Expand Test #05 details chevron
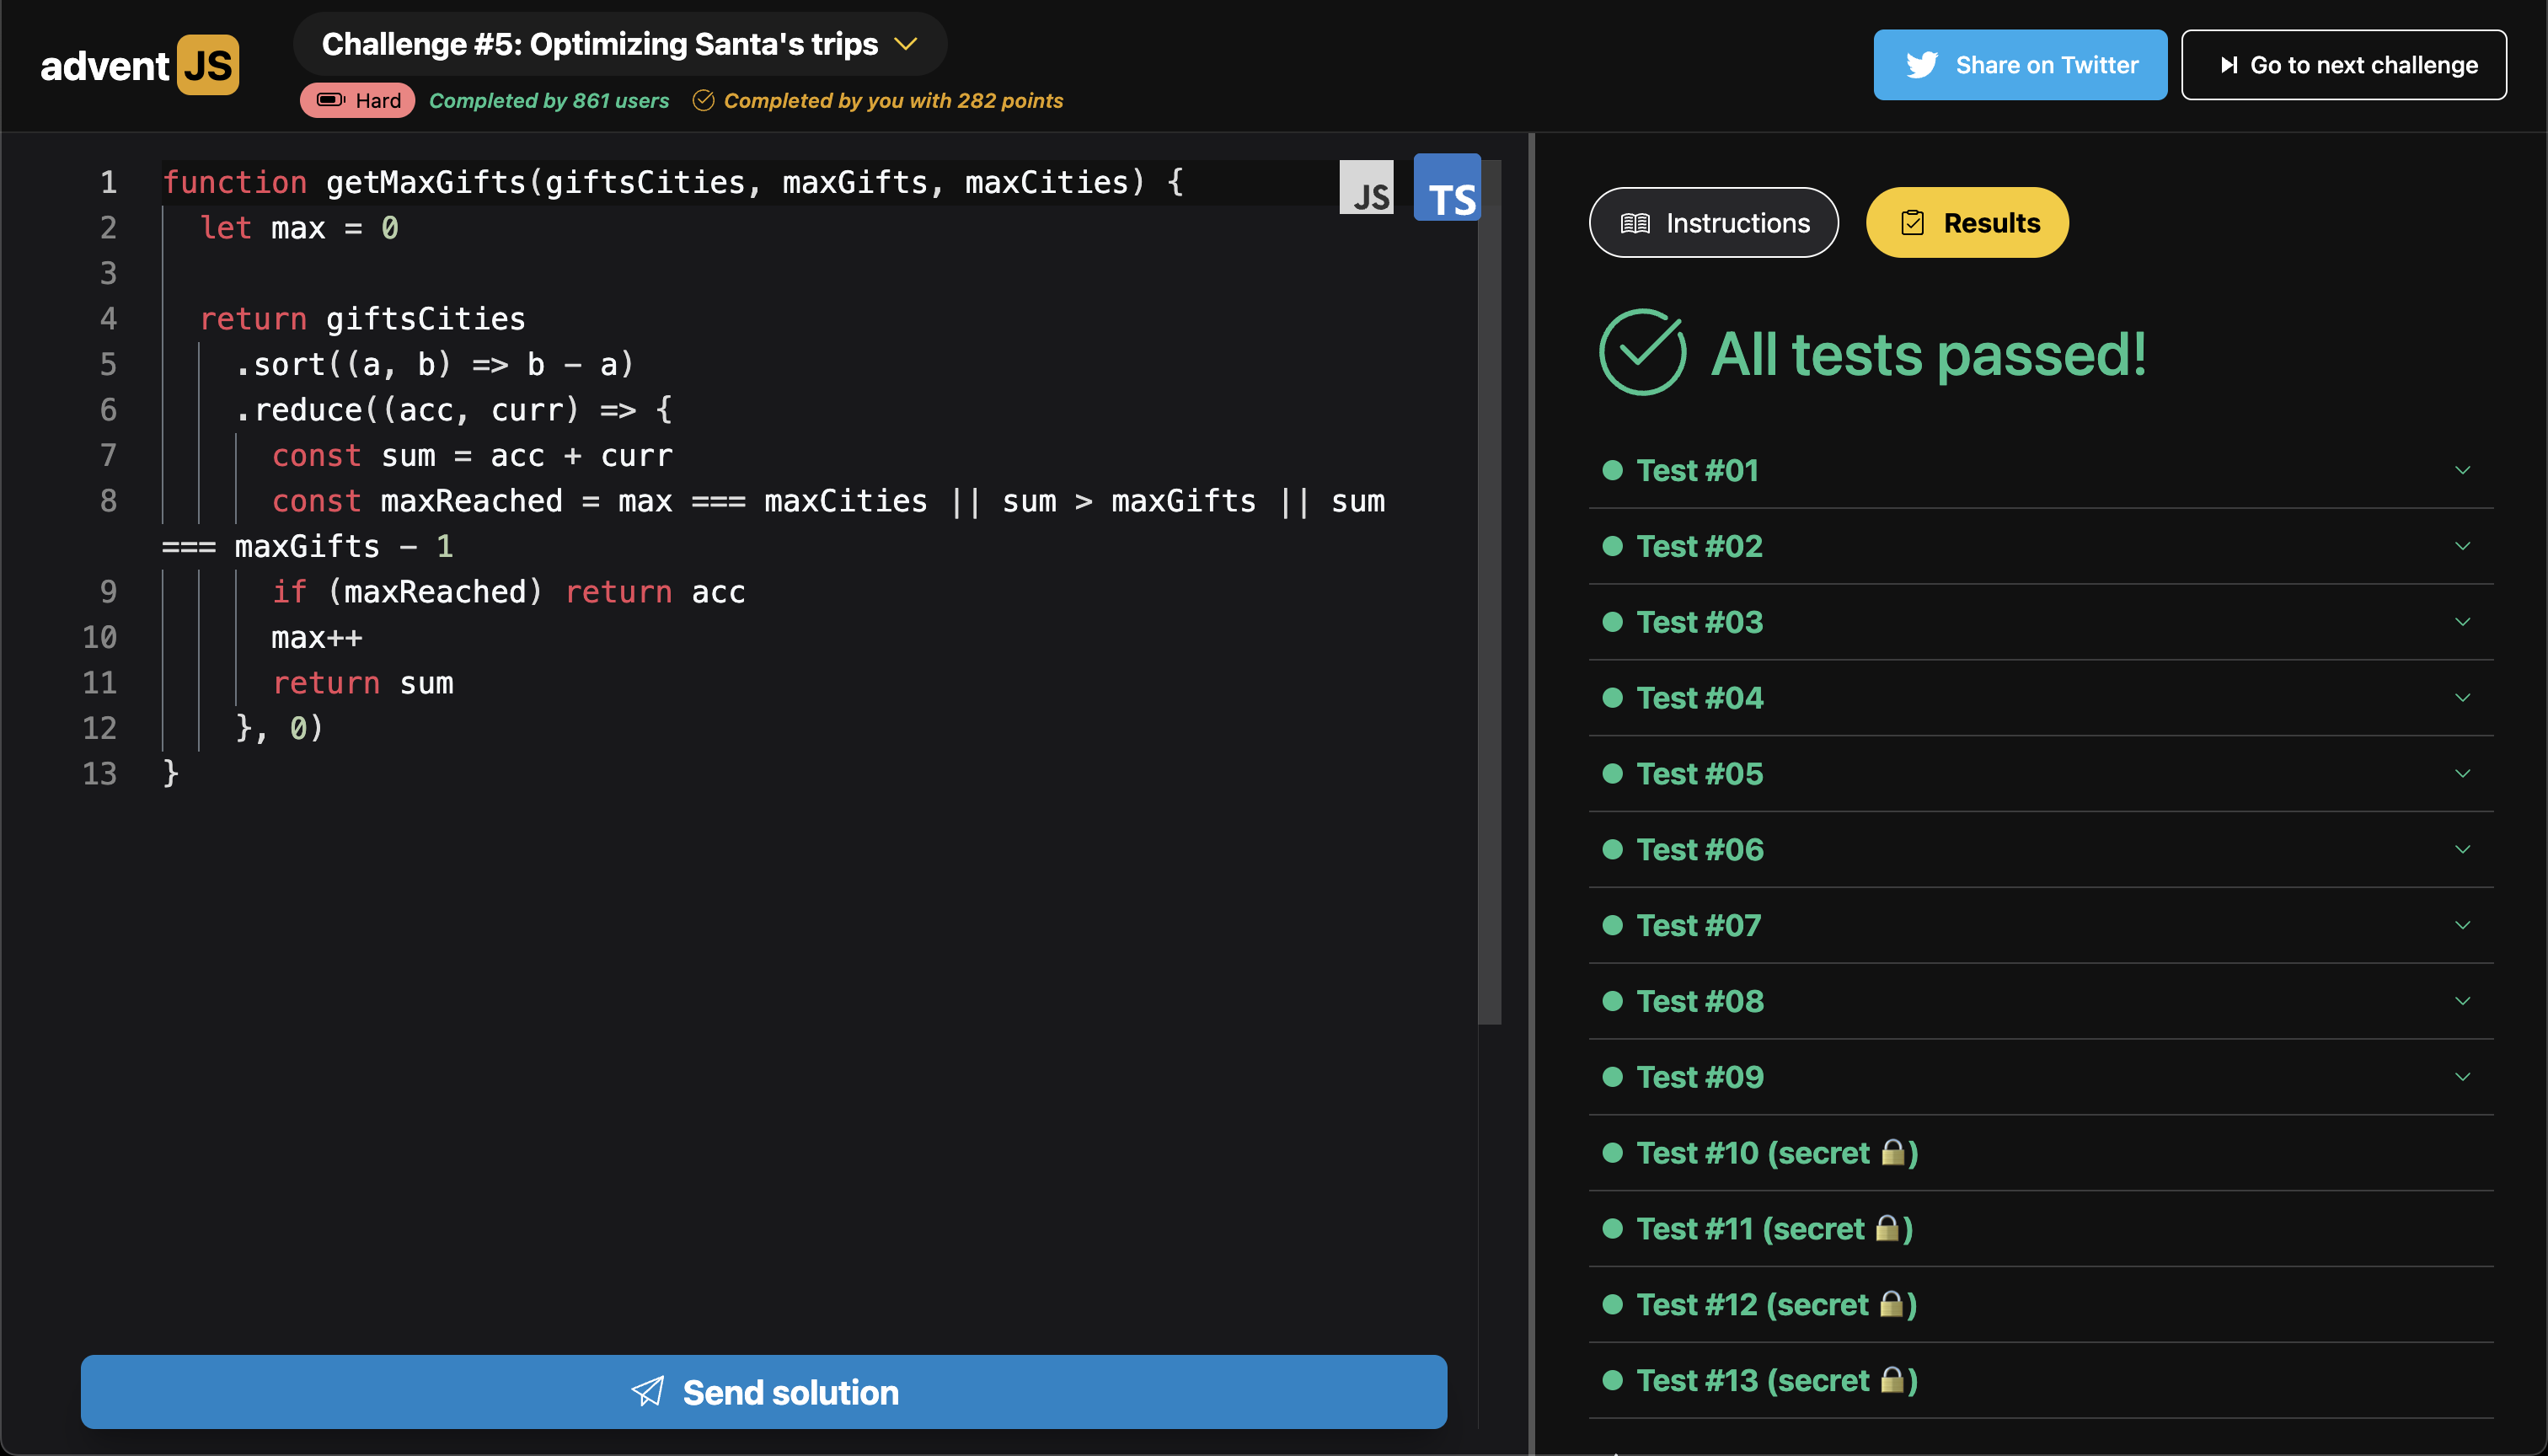2548x1456 pixels. (x=2462, y=773)
